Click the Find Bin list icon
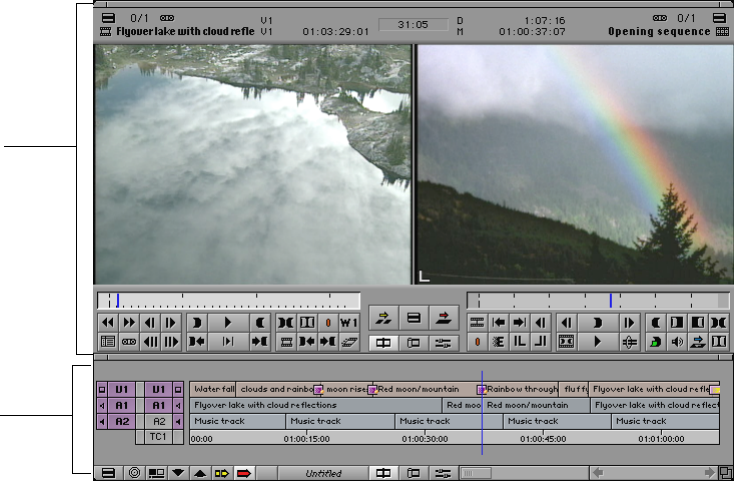Image resolution: width=734 pixels, height=481 pixels. click(x=108, y=342)
